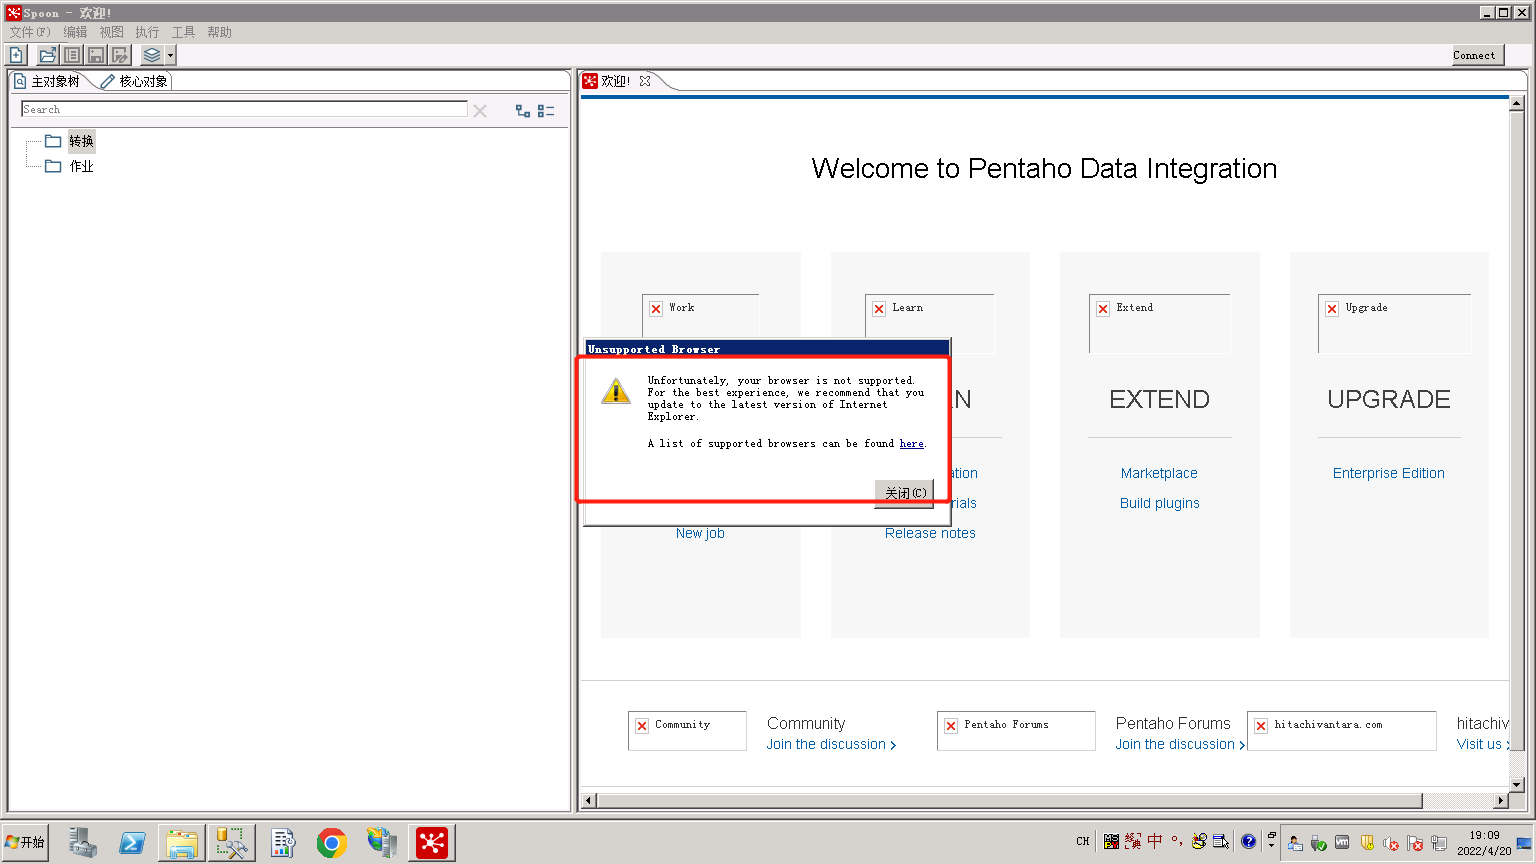The image size is (1536, 864).
Task: Select the 转换 folder in the tree
Action: point(70,141)
